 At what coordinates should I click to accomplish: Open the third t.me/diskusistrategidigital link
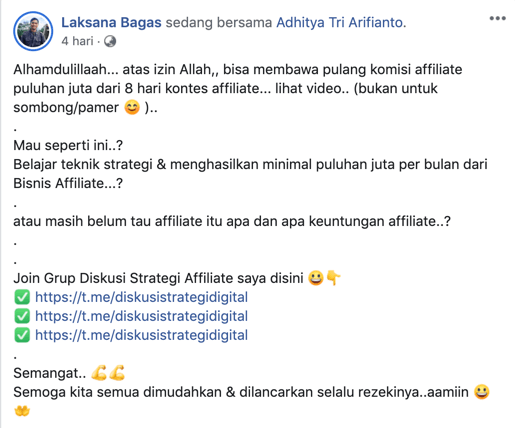click(x=141, y=335)
